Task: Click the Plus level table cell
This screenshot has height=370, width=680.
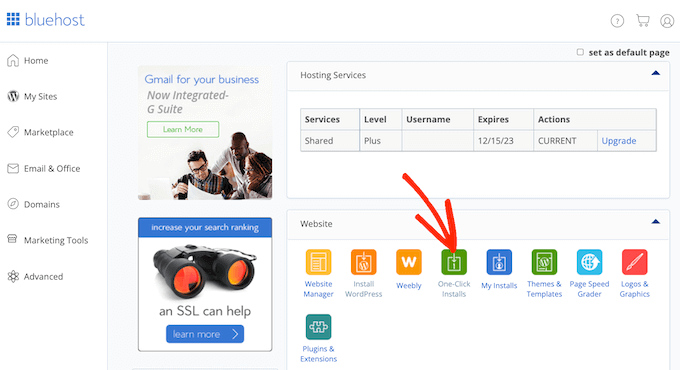Action: (381, 141)
